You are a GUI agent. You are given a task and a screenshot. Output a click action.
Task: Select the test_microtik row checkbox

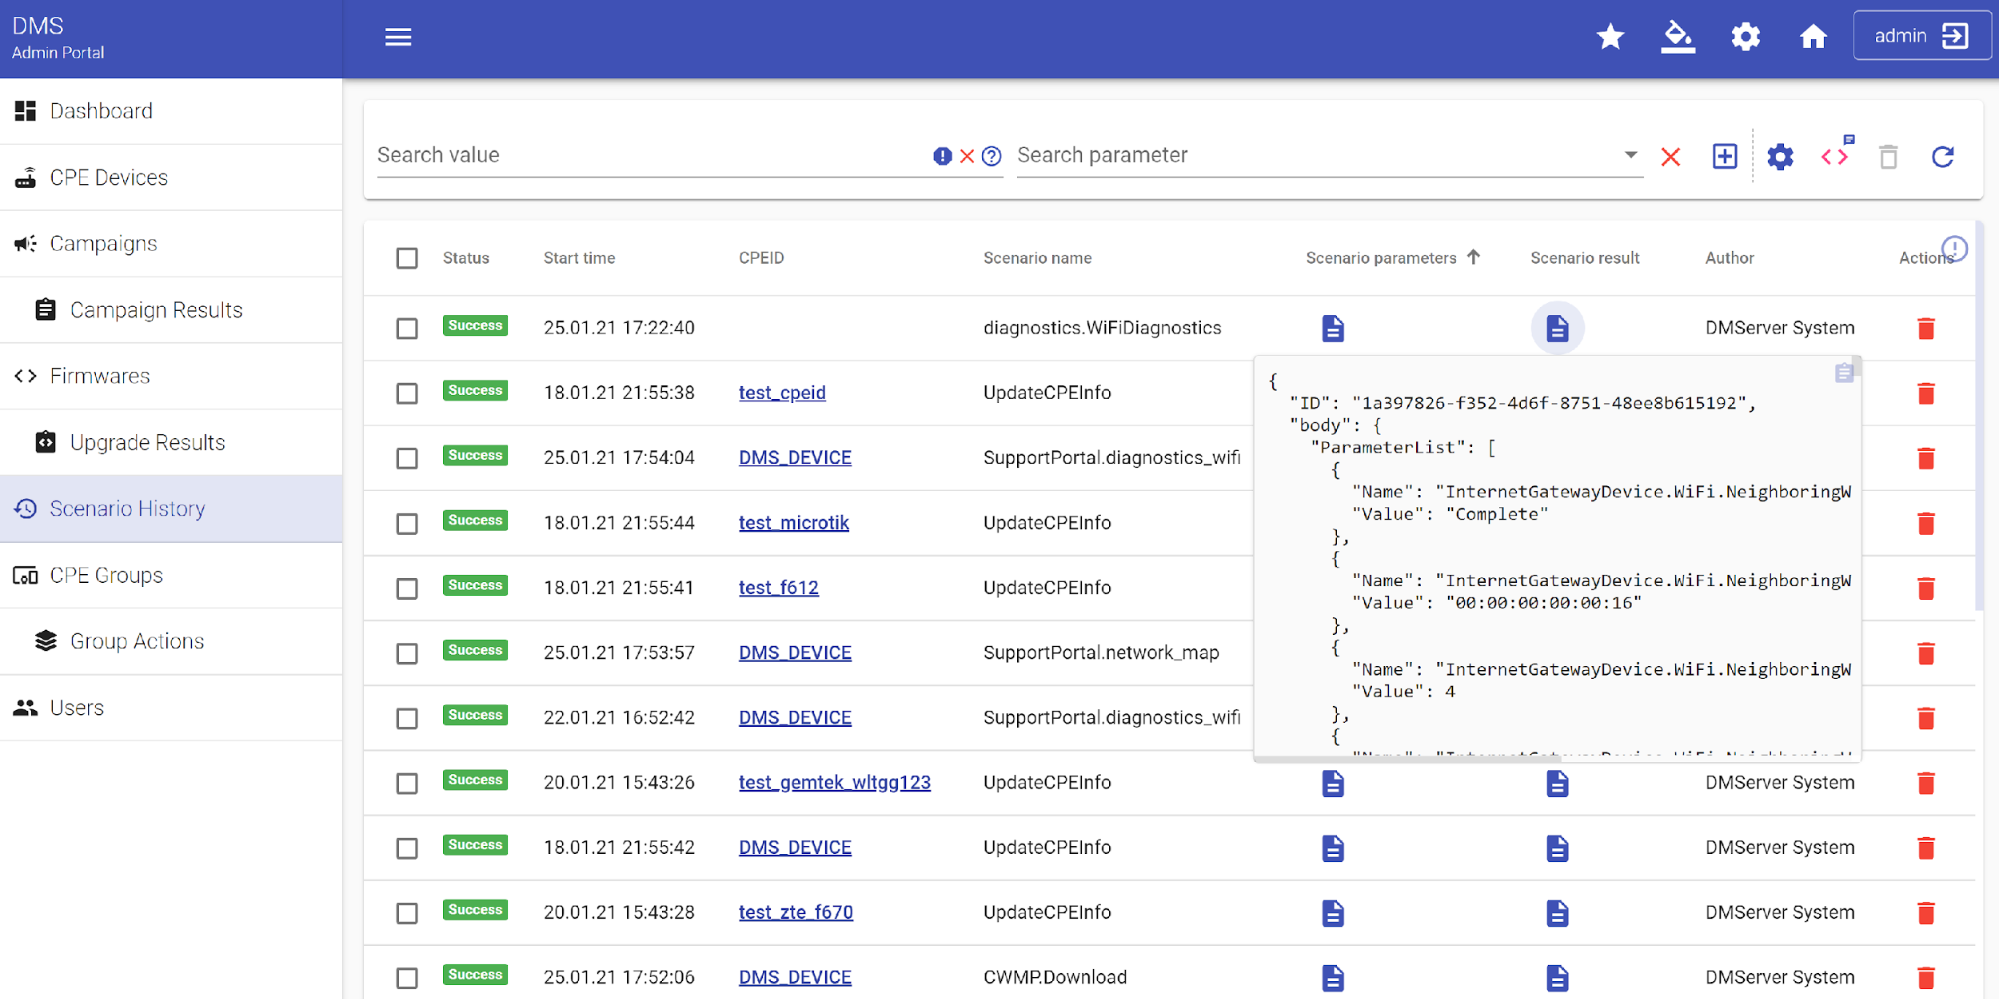tap(407, 523)
